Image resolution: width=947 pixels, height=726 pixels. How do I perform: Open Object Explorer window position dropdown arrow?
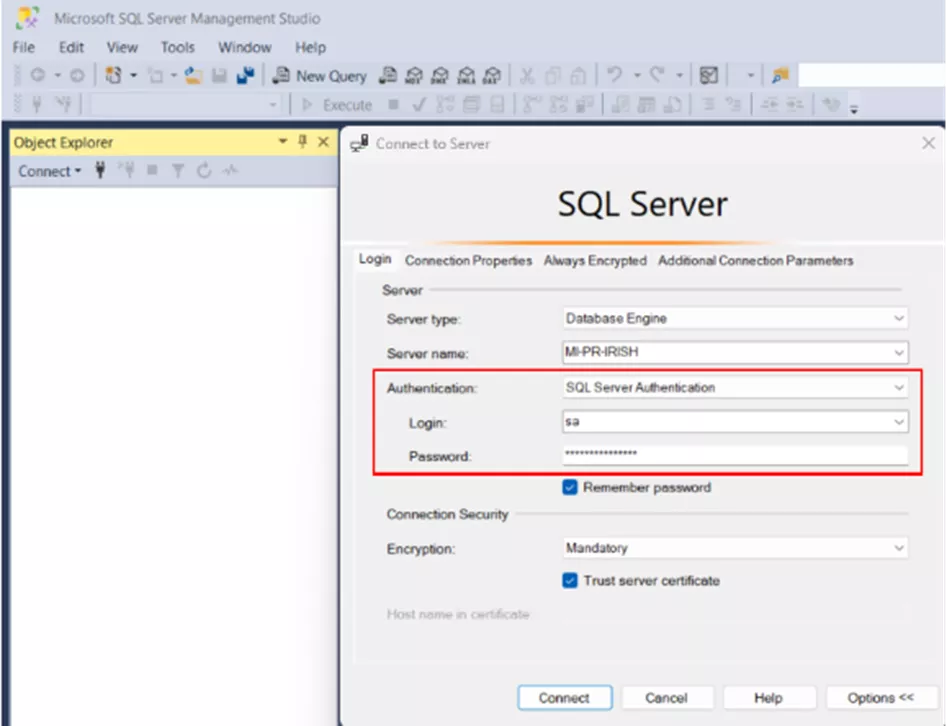(282, 142)
